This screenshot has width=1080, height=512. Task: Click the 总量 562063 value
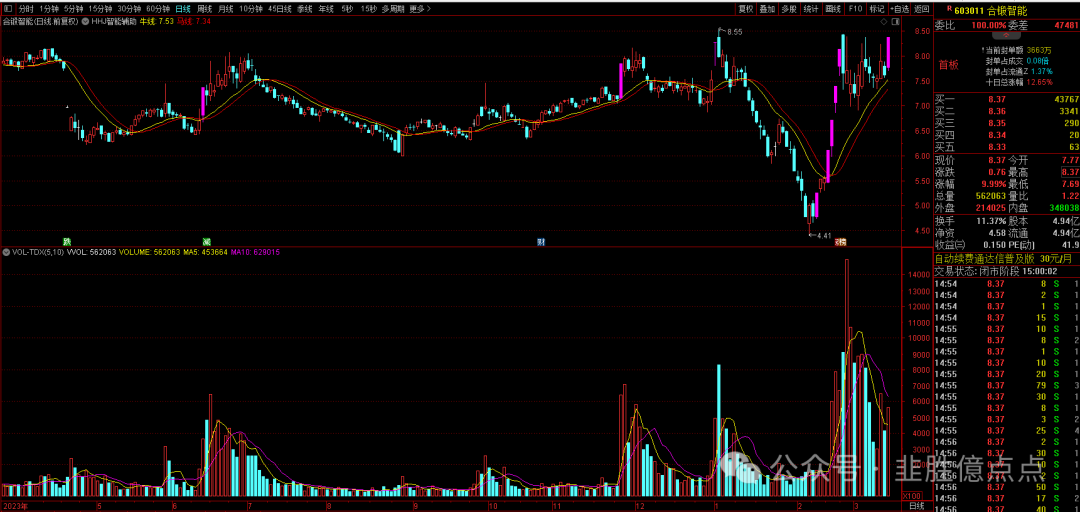[x=988, y=195]
